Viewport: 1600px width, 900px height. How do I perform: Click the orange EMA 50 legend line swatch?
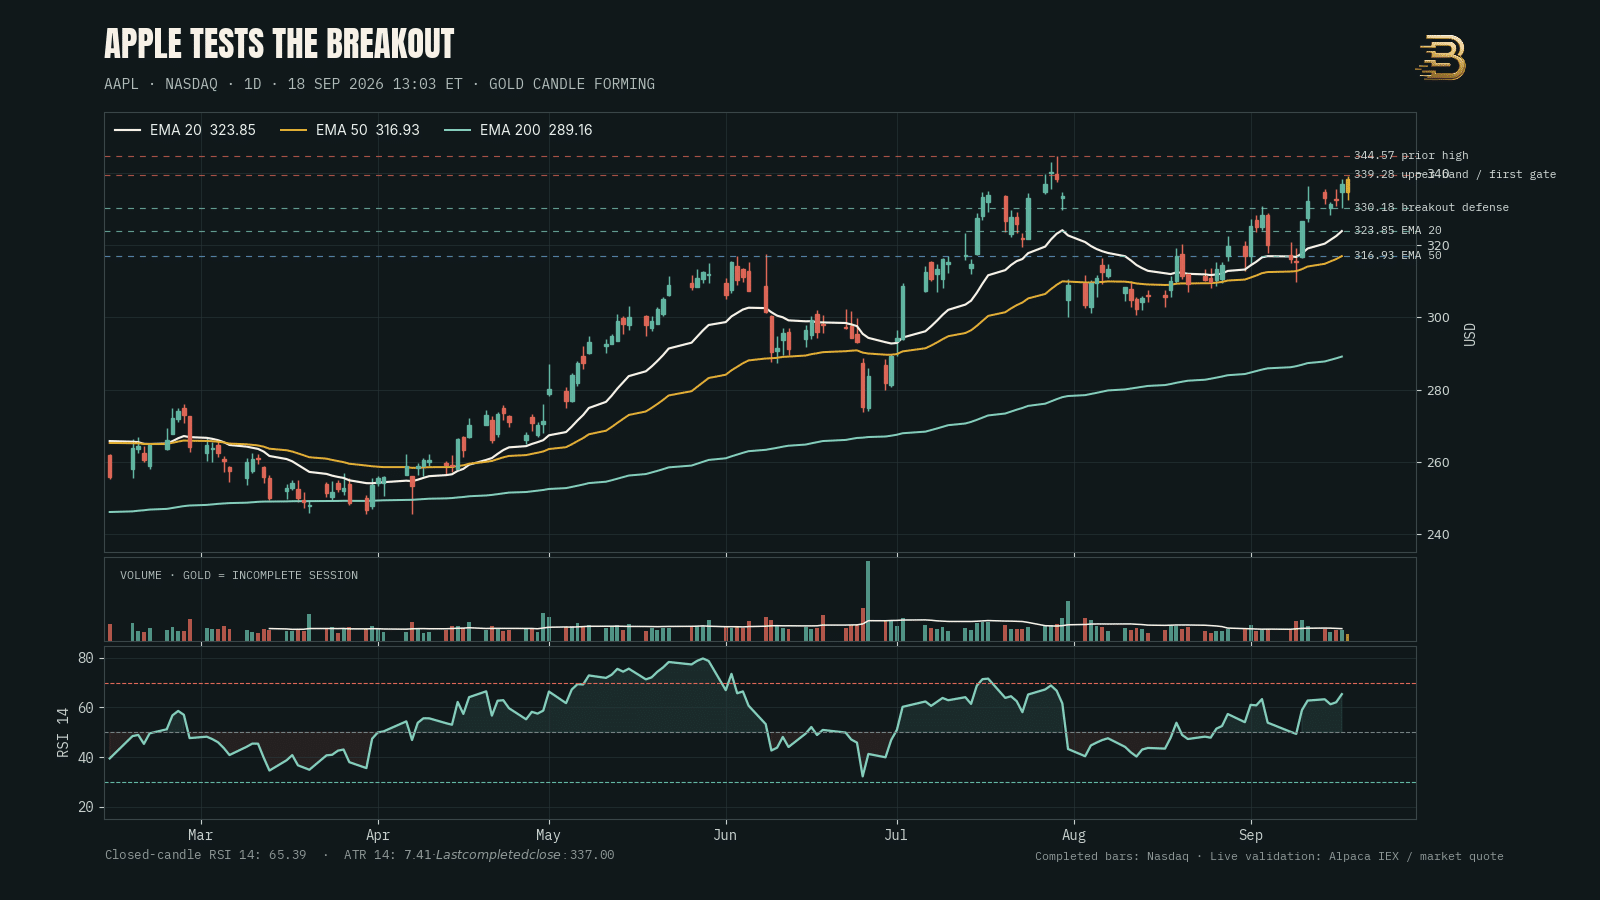[x=294, y=130]
